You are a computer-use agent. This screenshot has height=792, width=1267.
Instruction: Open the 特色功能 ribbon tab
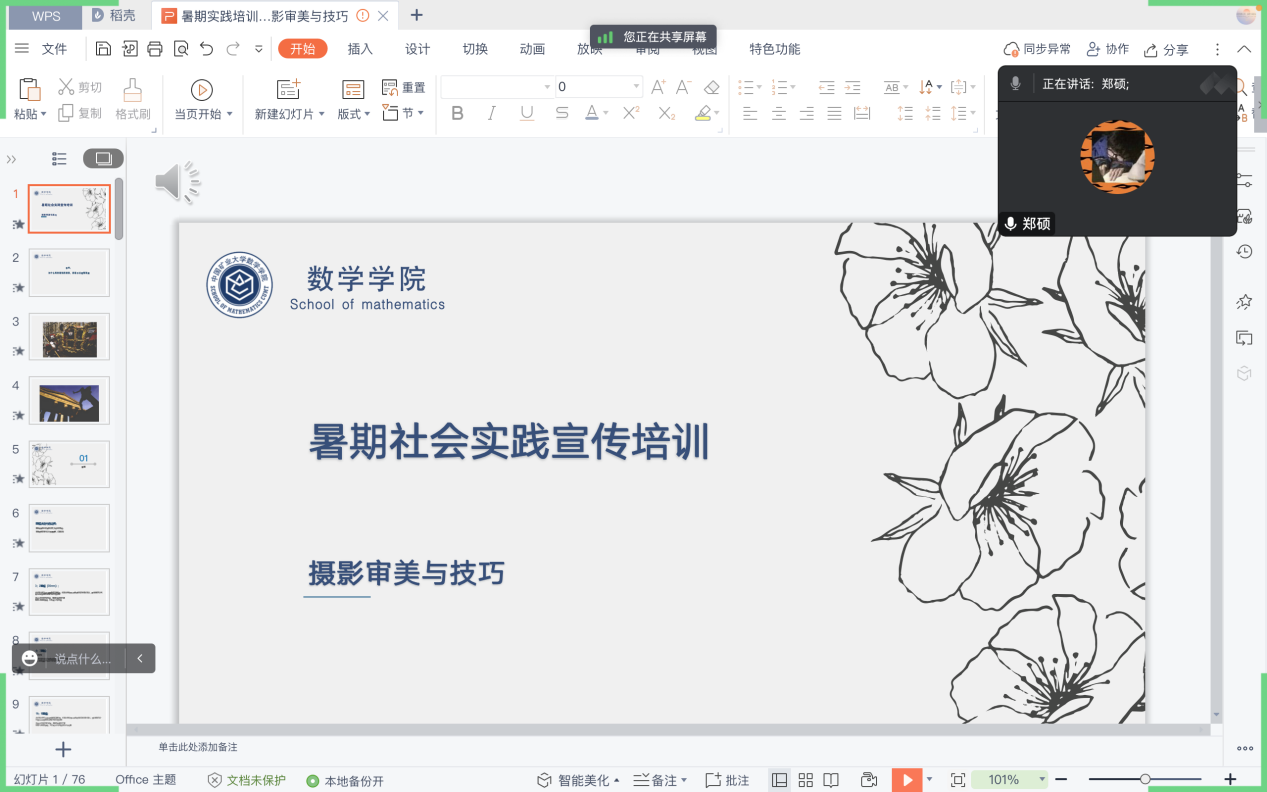(x=775, y=49)
